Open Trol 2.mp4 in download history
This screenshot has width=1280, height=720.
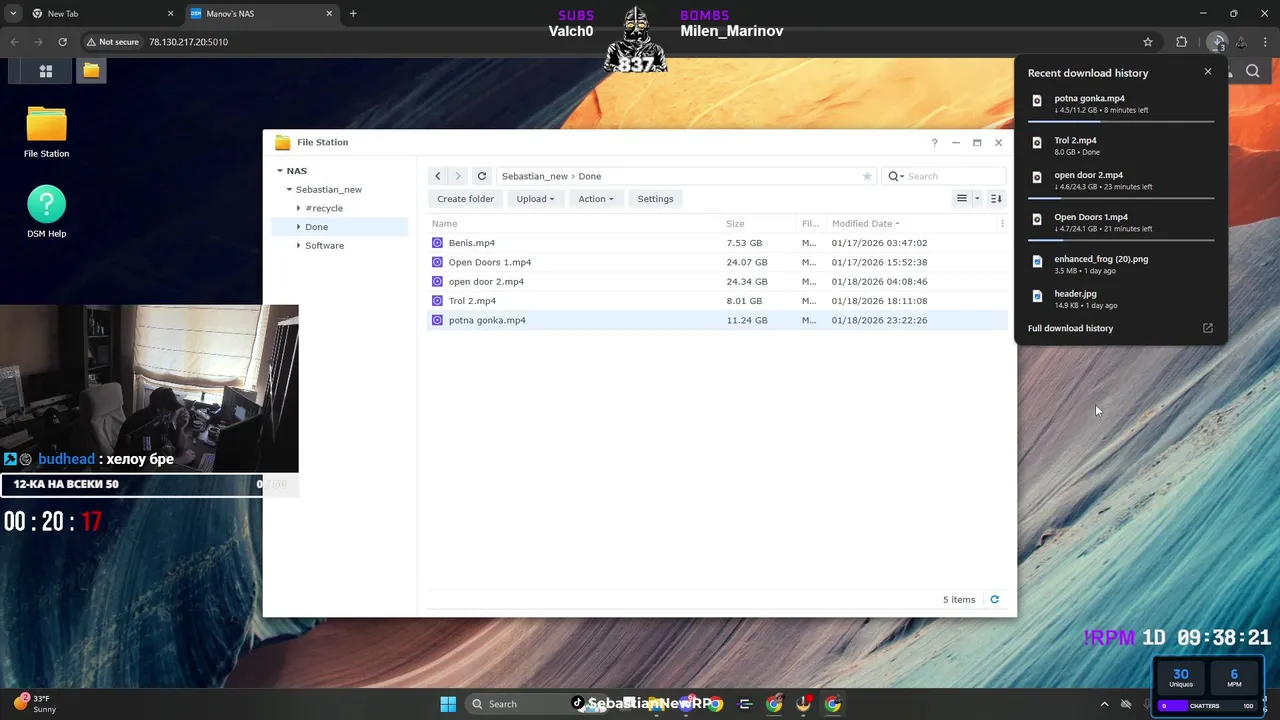click(1121, 146)
